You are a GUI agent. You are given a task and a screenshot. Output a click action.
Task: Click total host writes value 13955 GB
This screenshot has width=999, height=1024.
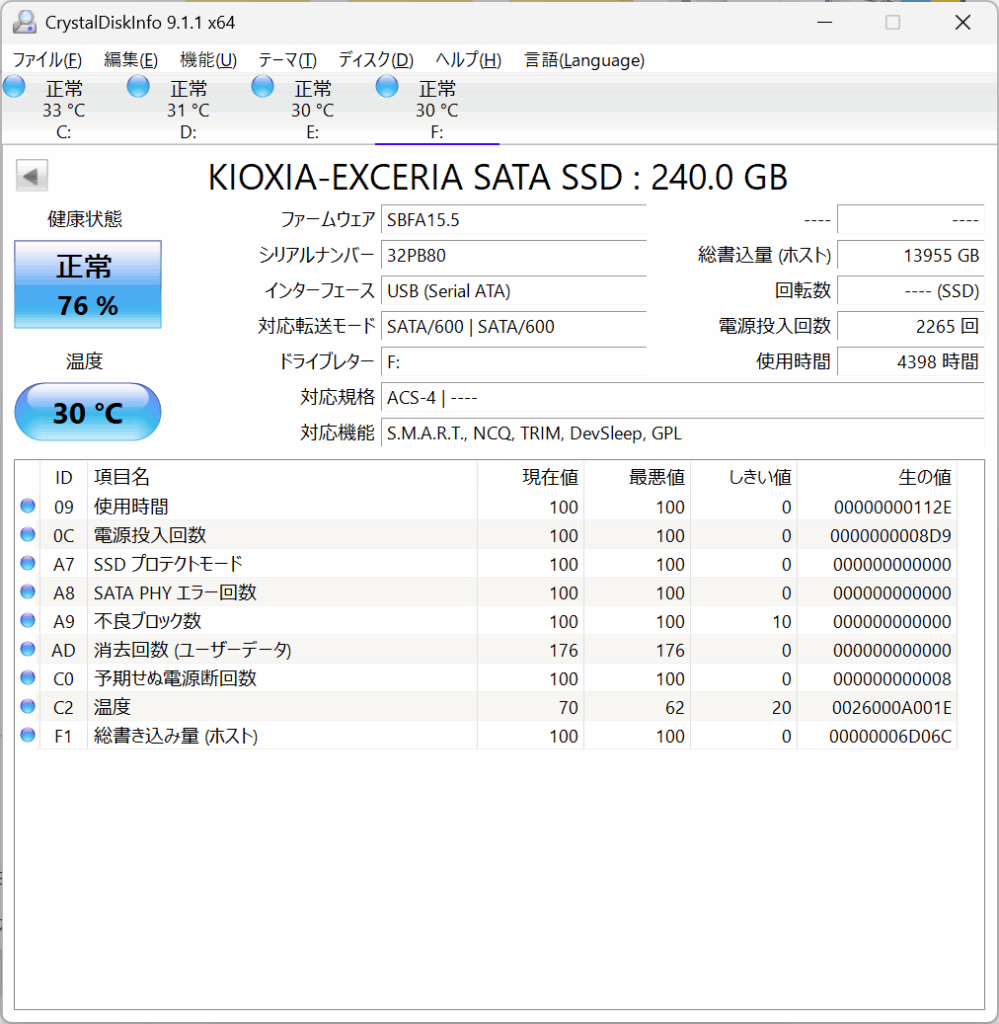[x=911, y=255]
